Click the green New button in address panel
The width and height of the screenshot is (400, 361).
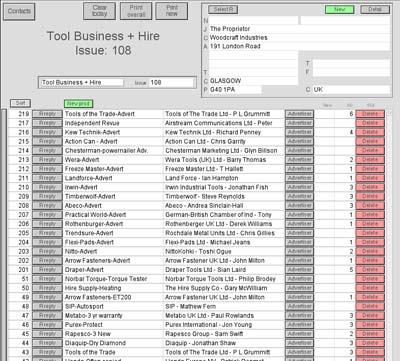tap(340, 9)
